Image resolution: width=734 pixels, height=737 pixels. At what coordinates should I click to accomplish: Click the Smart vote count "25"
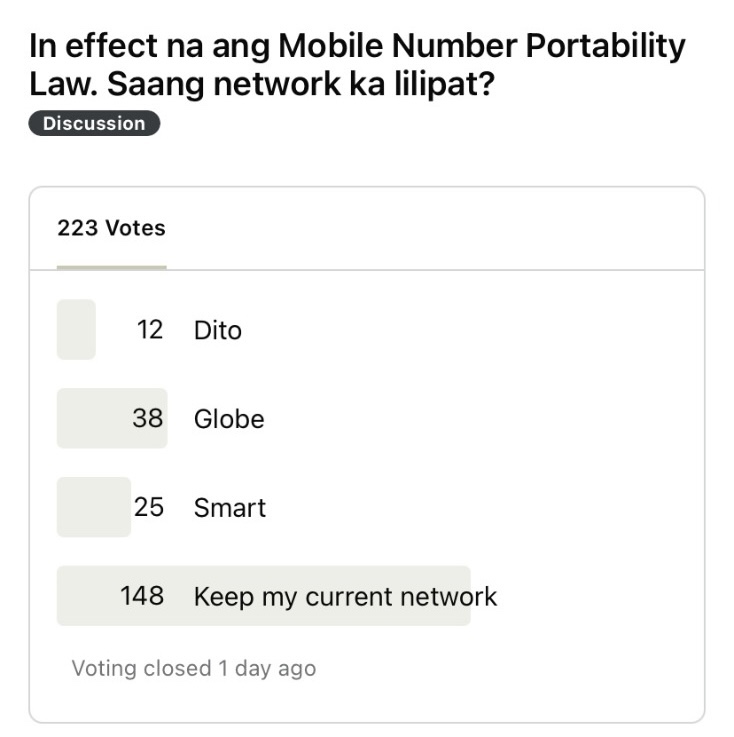click(x=149, y=508)
